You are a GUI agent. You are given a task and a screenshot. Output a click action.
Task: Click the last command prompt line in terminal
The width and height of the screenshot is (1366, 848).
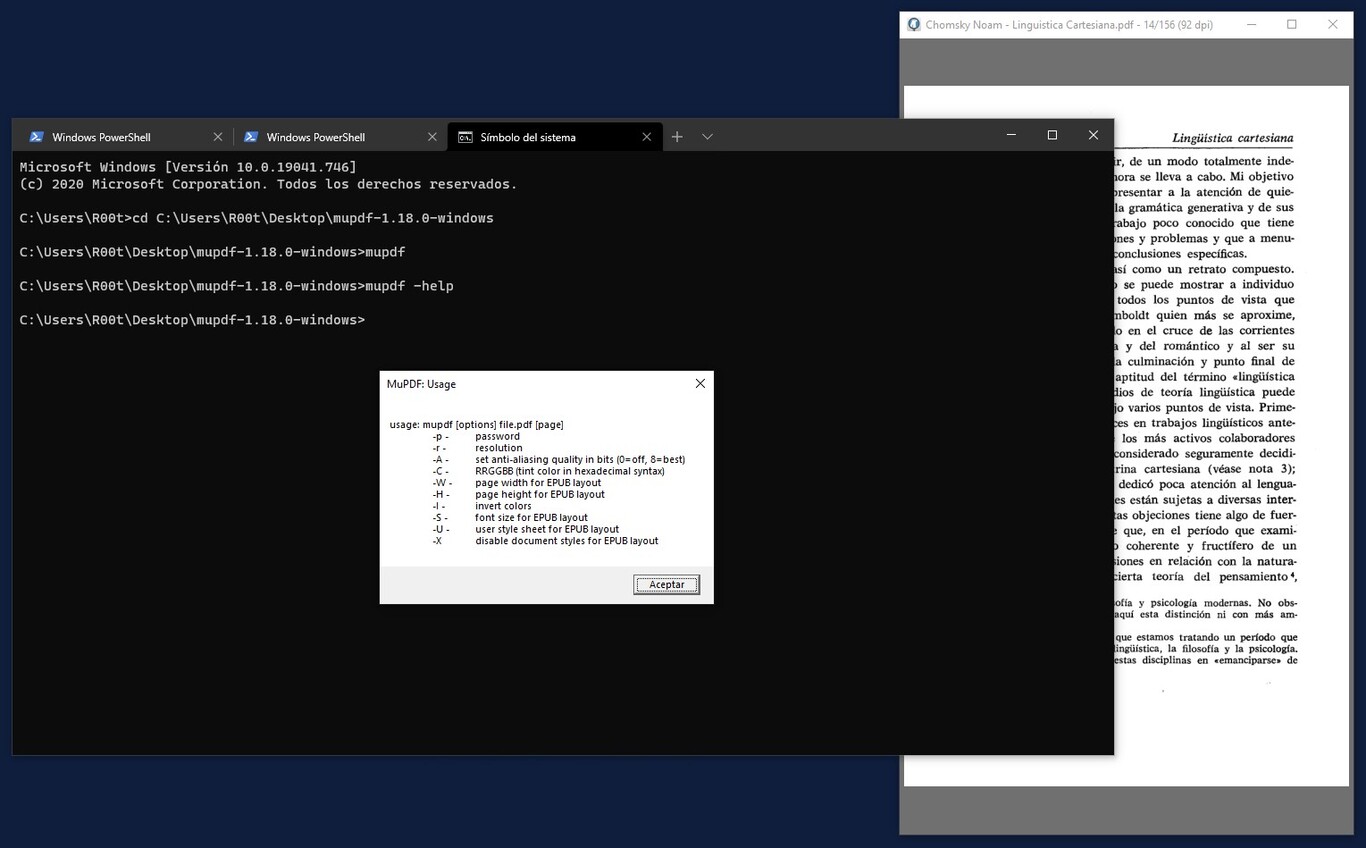(192, 320)
